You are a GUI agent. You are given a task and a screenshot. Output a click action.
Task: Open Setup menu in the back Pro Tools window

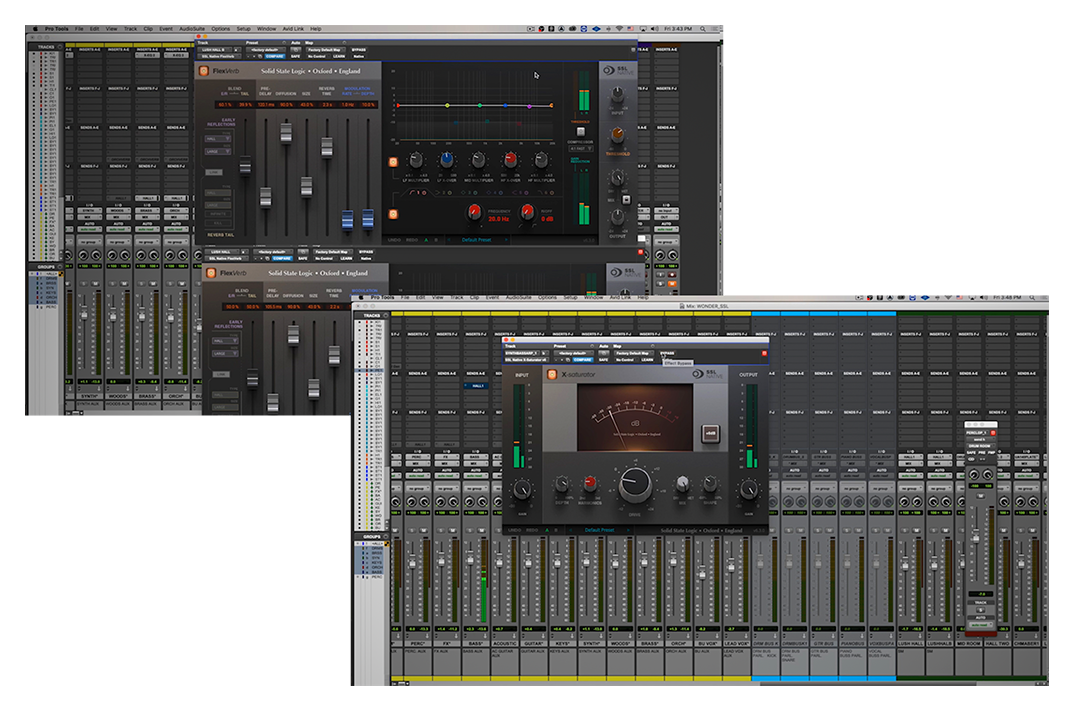(x=243, y=29)
